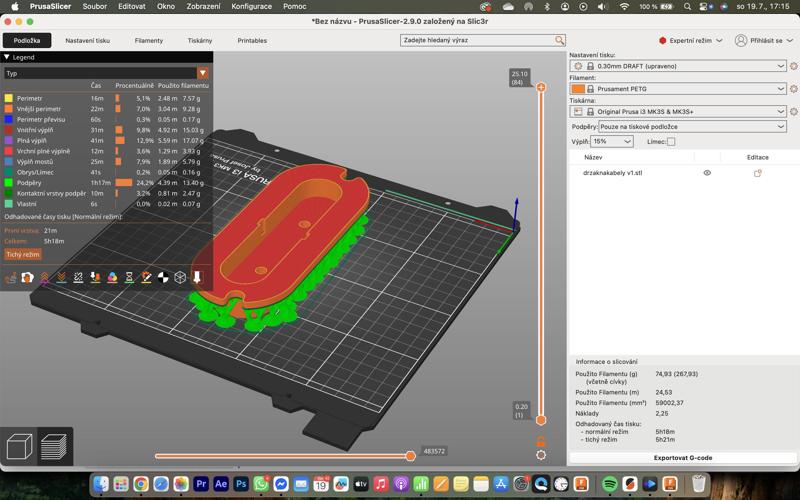Open the Typ legend view dropdown
This screenshot has height=500, width=800.
tap(106, 73)
